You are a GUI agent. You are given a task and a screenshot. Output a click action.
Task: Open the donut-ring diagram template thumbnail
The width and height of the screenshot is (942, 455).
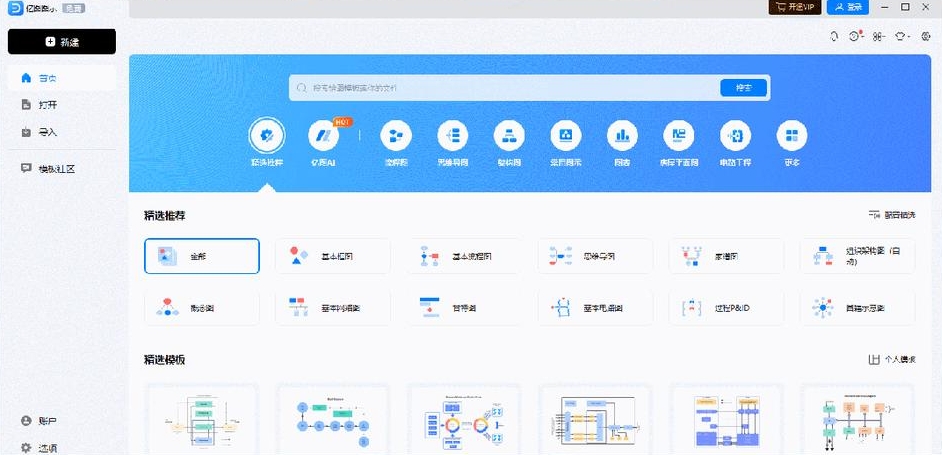coord(464,420)
